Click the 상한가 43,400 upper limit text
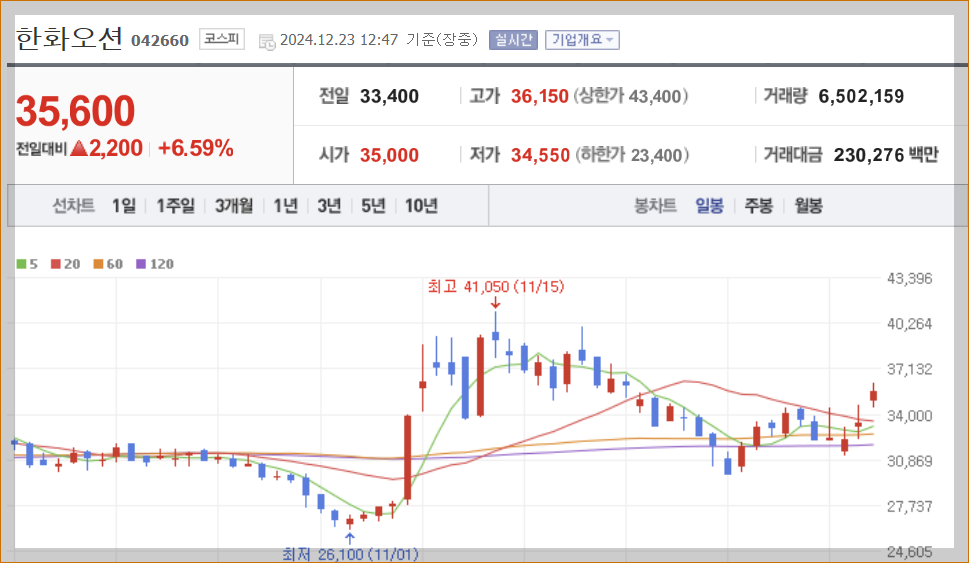The image size is (969, 563). [631, 96]
